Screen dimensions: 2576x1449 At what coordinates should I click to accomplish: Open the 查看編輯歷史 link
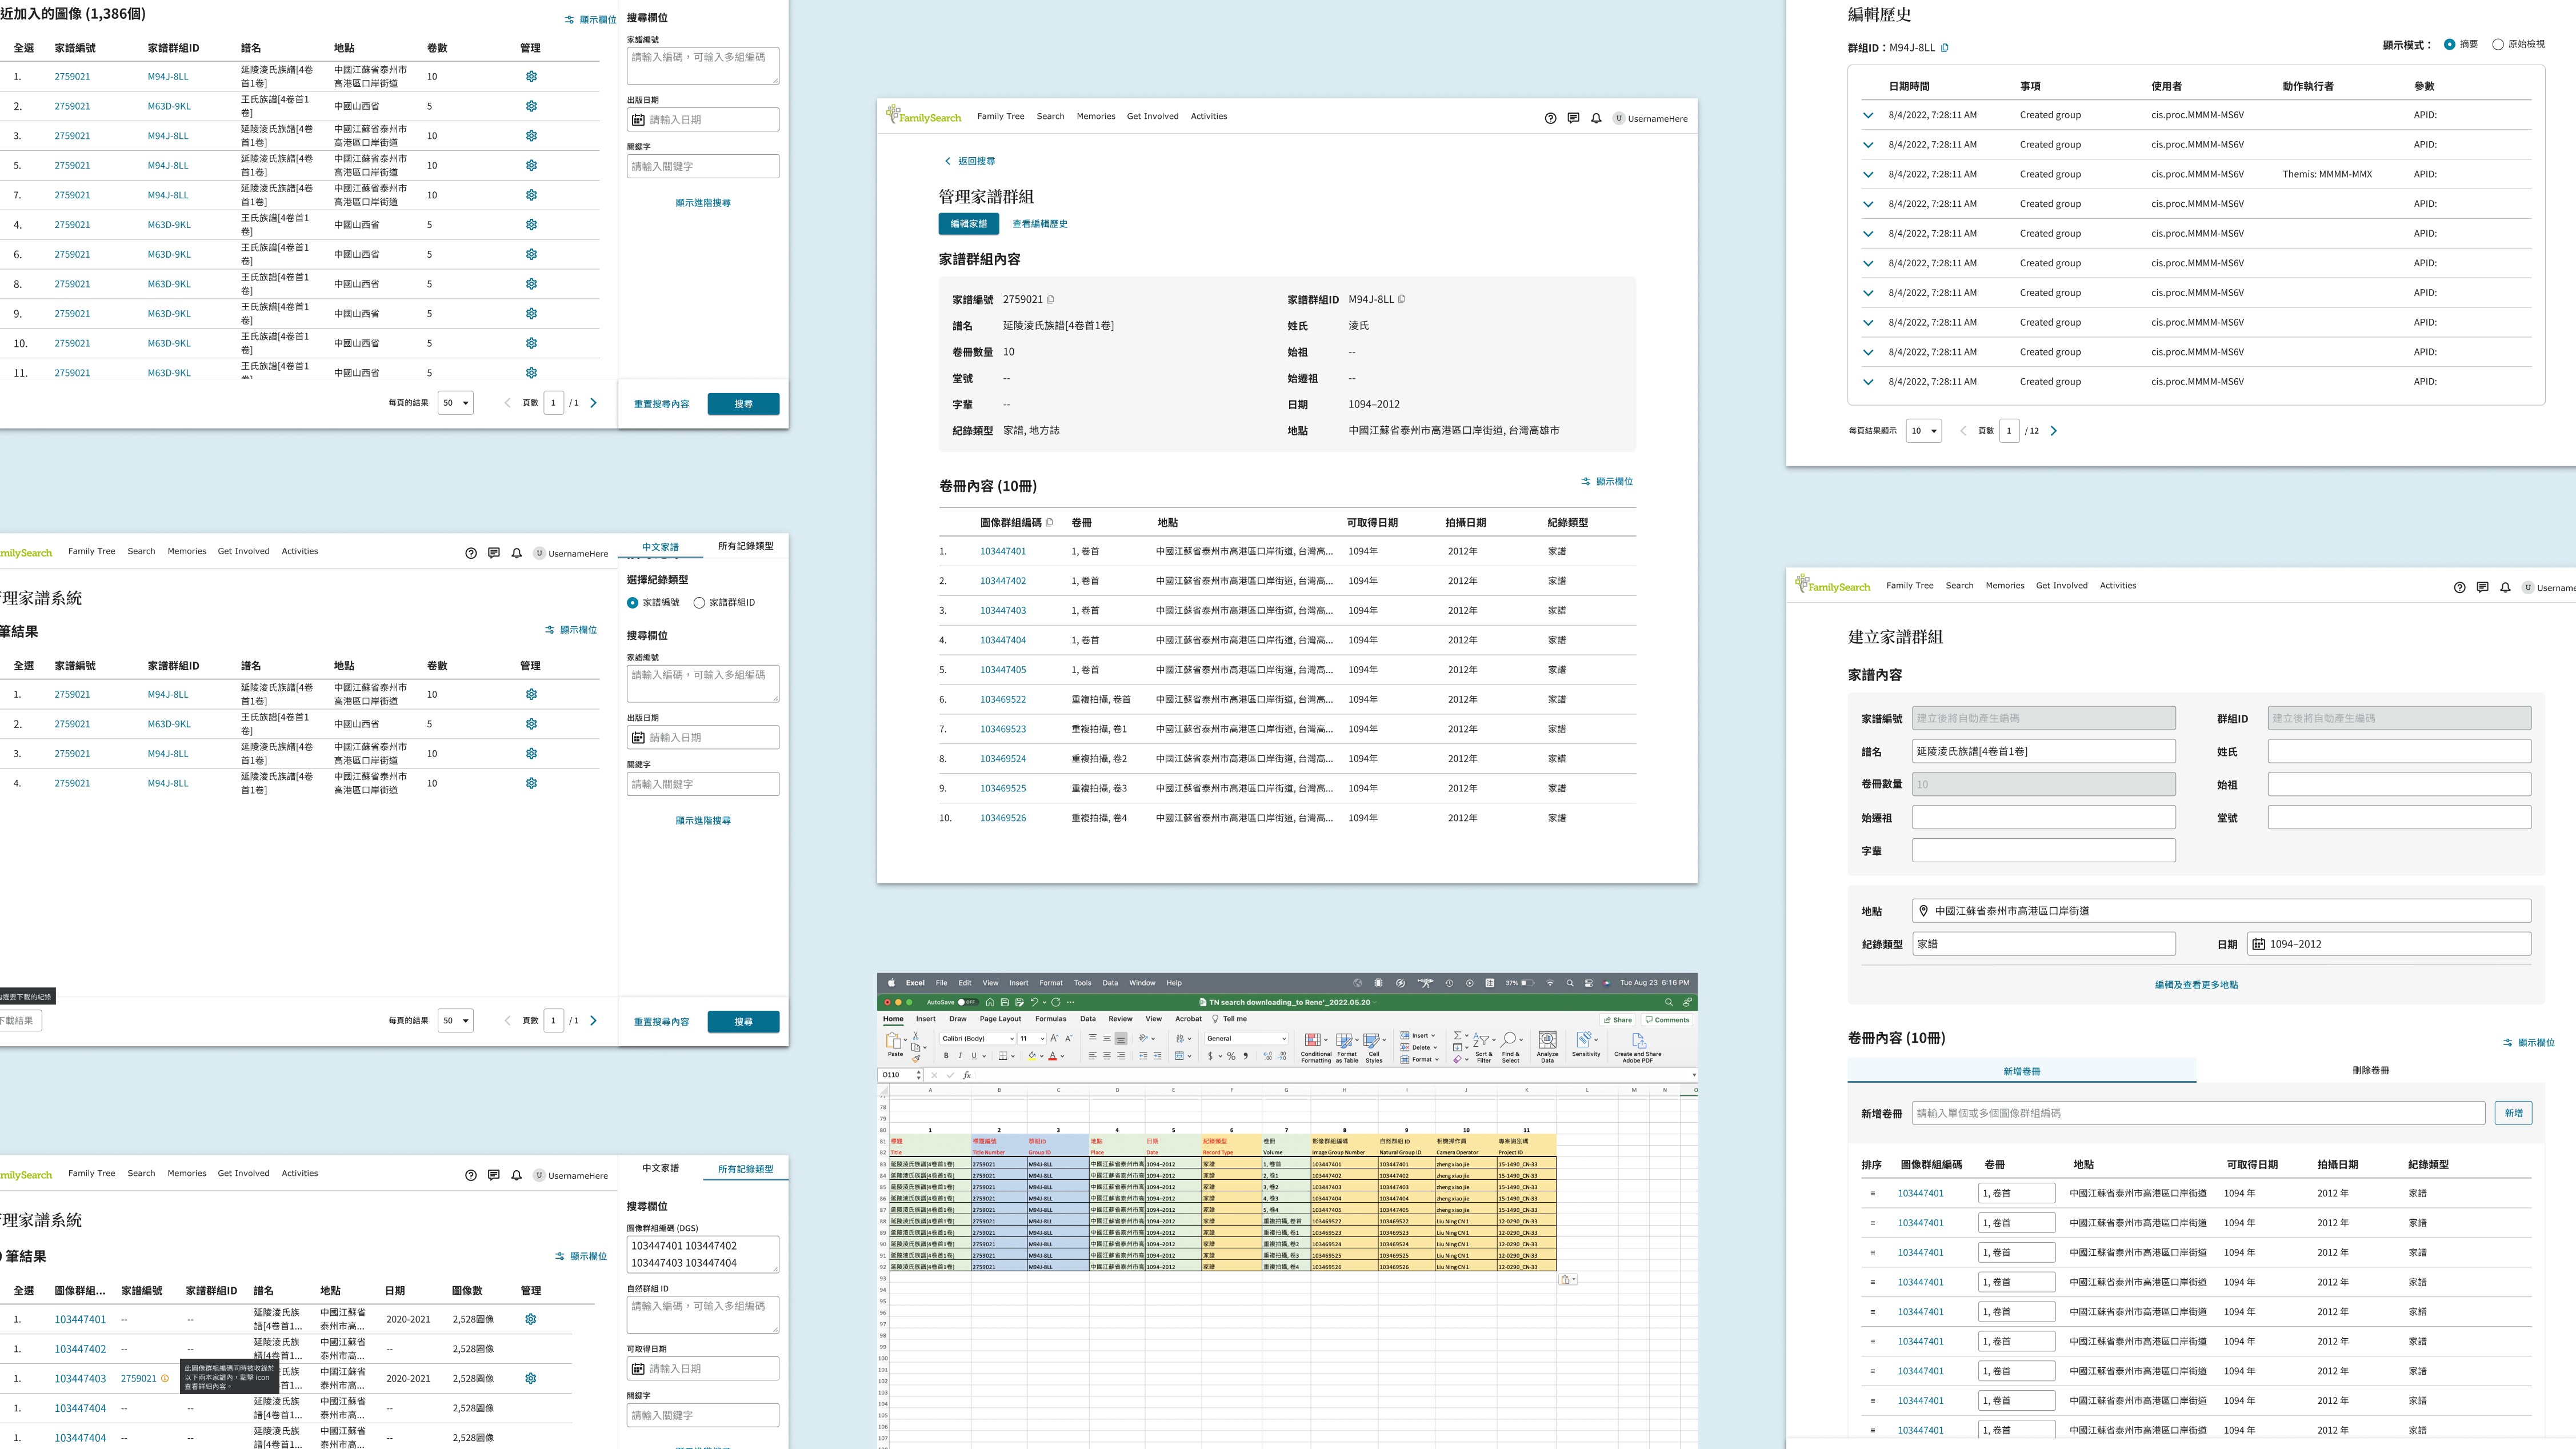coord(1039,224)
